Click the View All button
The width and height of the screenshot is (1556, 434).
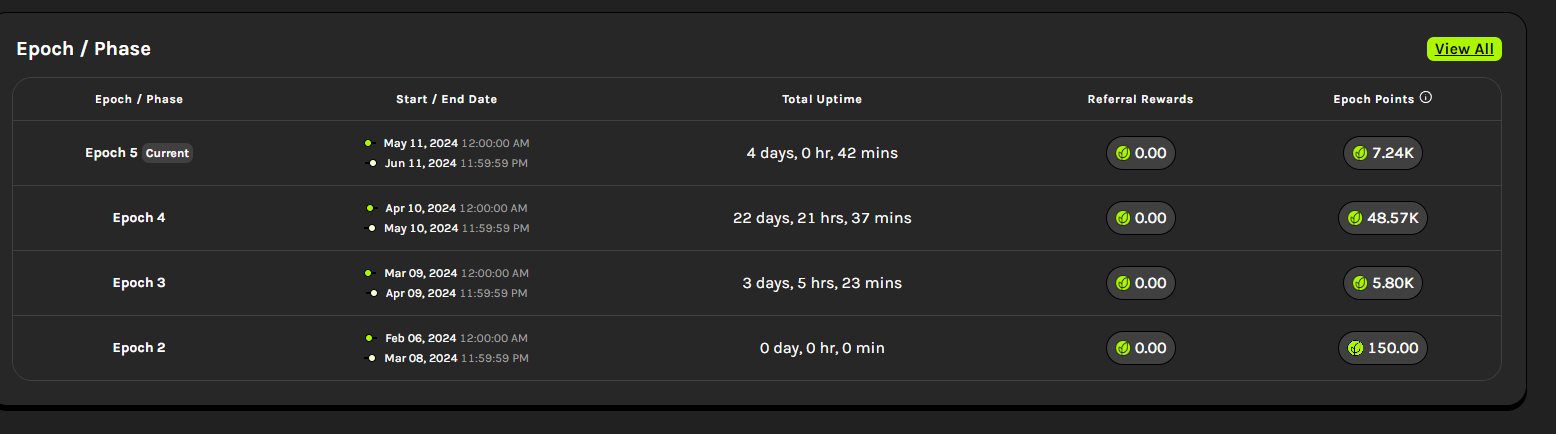[x=1464, y=49]
